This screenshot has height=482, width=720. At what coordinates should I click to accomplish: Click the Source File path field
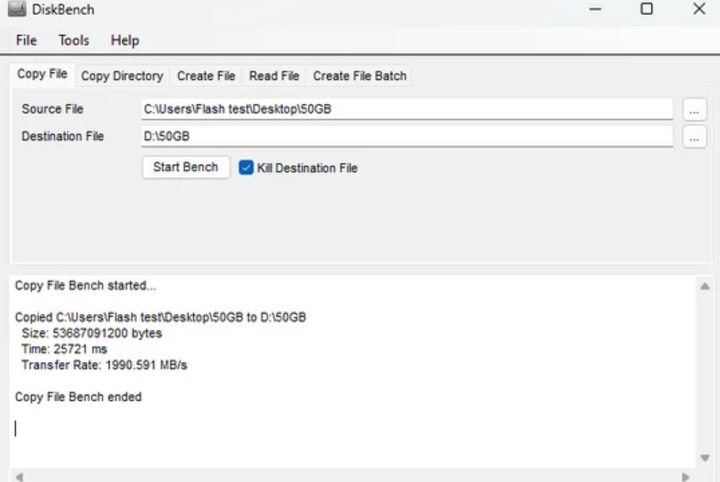click(x=407, y=109)
